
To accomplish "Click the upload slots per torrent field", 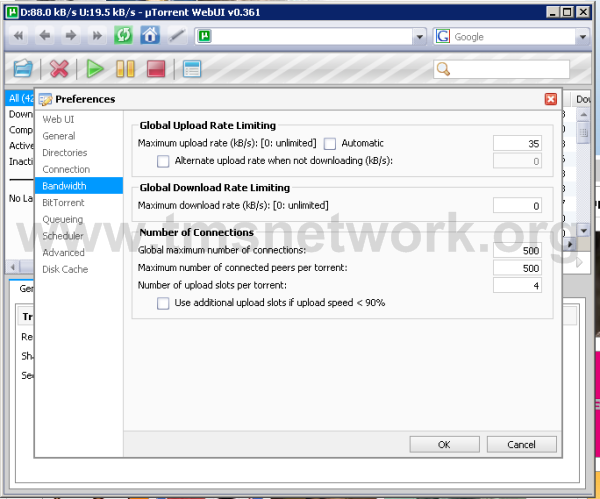I will click(x=517, y=285).
